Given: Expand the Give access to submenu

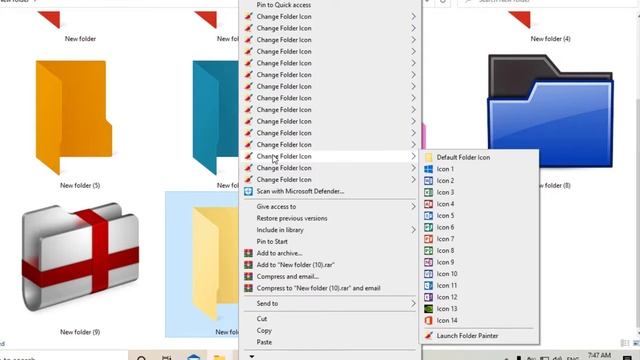Looking at the screenshot, I should 330,207.
